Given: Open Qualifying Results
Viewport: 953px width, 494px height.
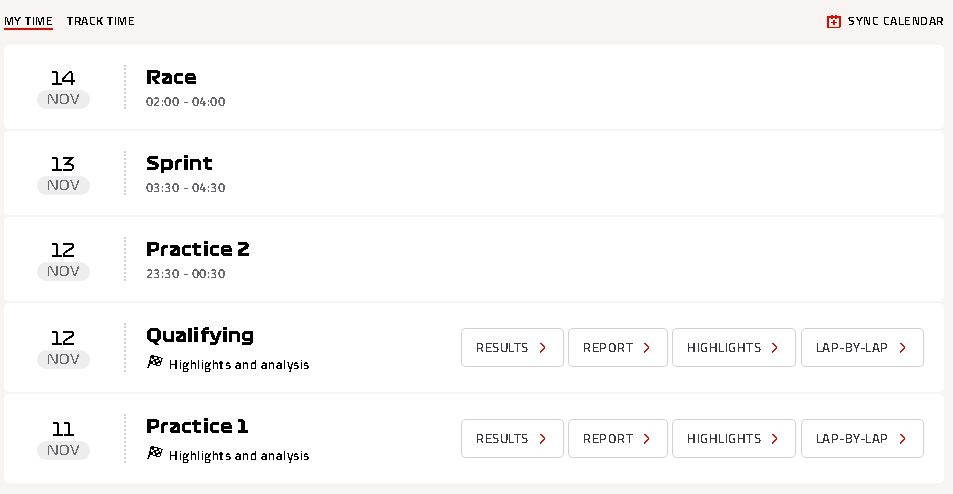Looking at the screenshot, I should pyautogui.click(x=512, y=348).
